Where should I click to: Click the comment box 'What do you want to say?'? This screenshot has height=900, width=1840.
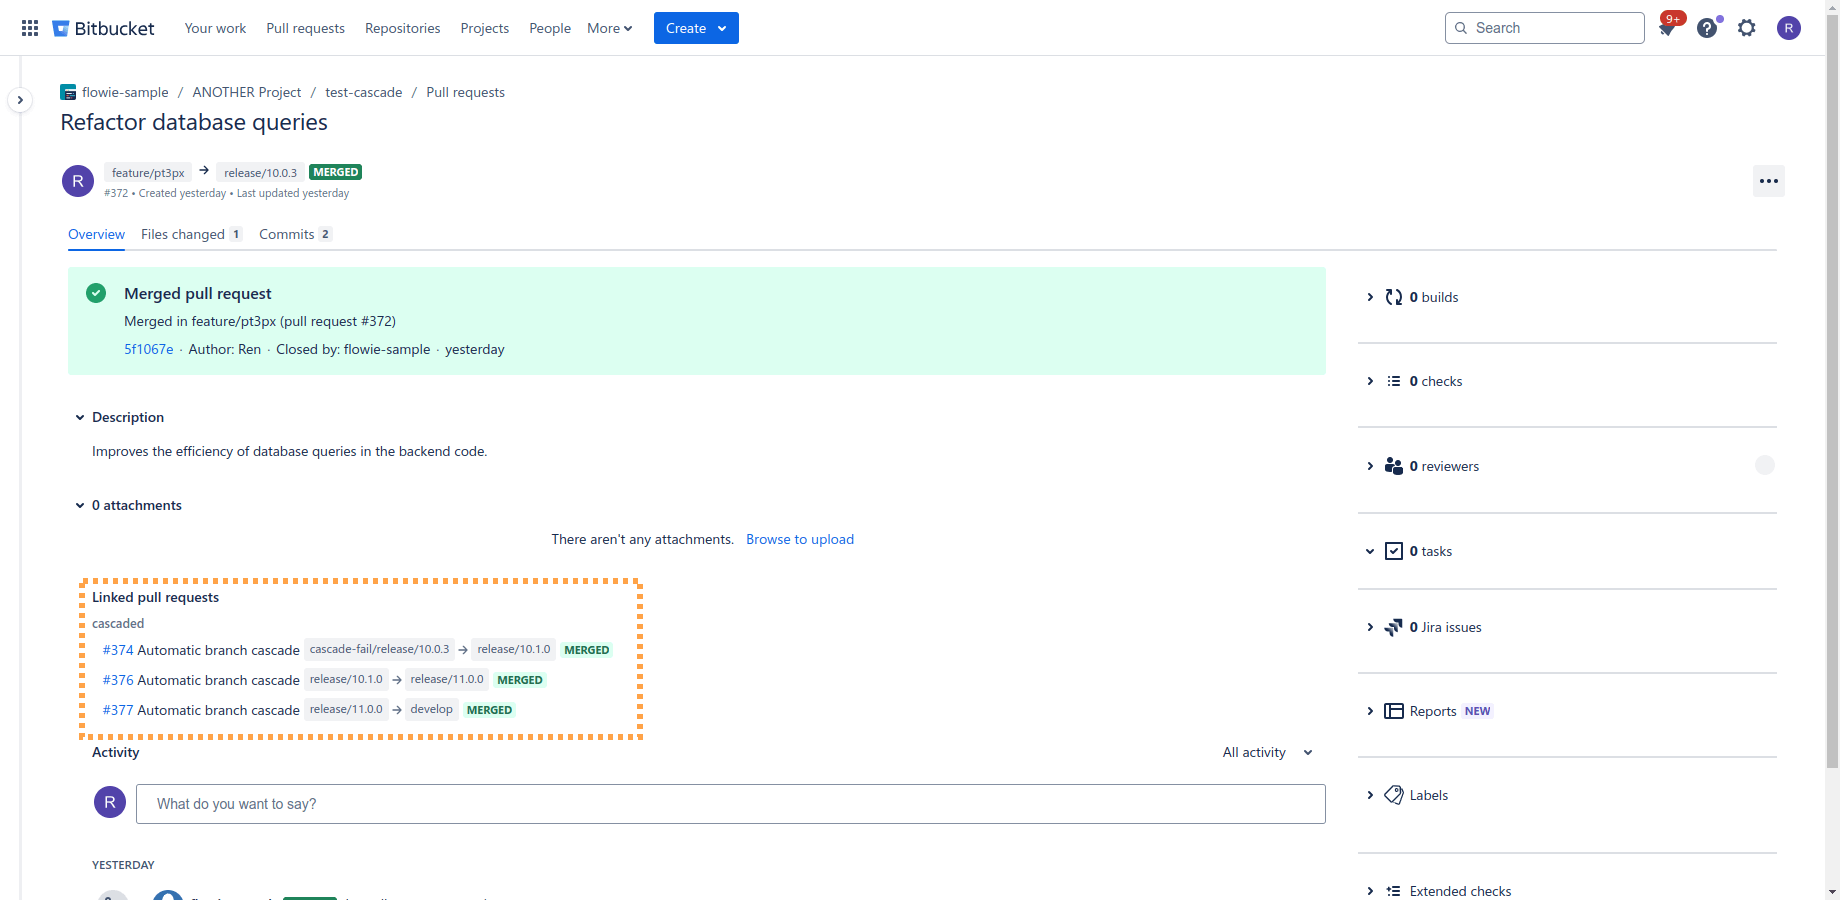tap(730, 804)
